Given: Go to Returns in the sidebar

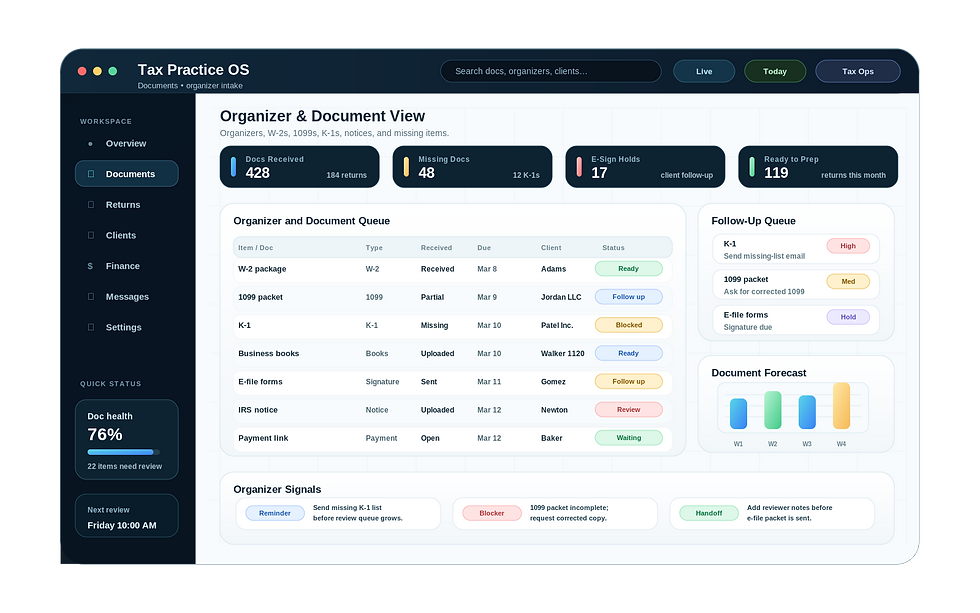Looking at the screenshot, I should tap(127, 204).
